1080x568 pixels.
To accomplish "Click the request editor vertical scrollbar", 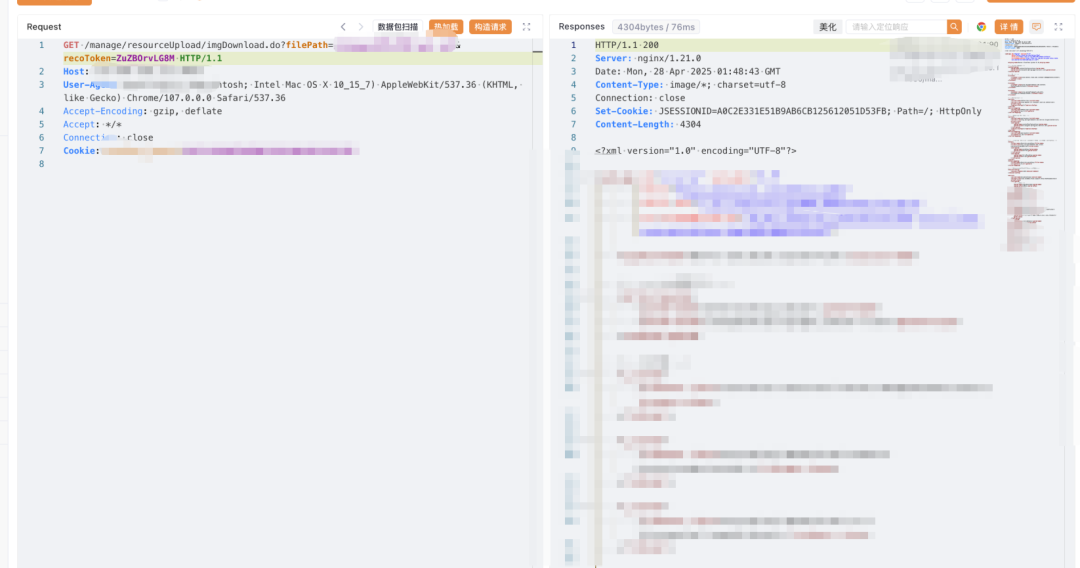I will coord(537,303).
